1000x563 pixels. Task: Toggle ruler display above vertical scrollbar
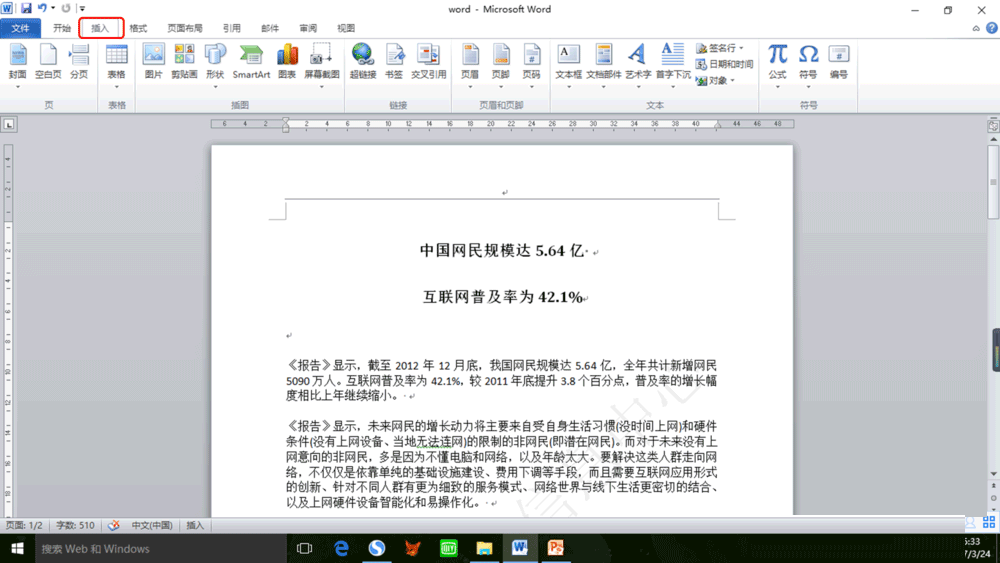tap(993, 126)
